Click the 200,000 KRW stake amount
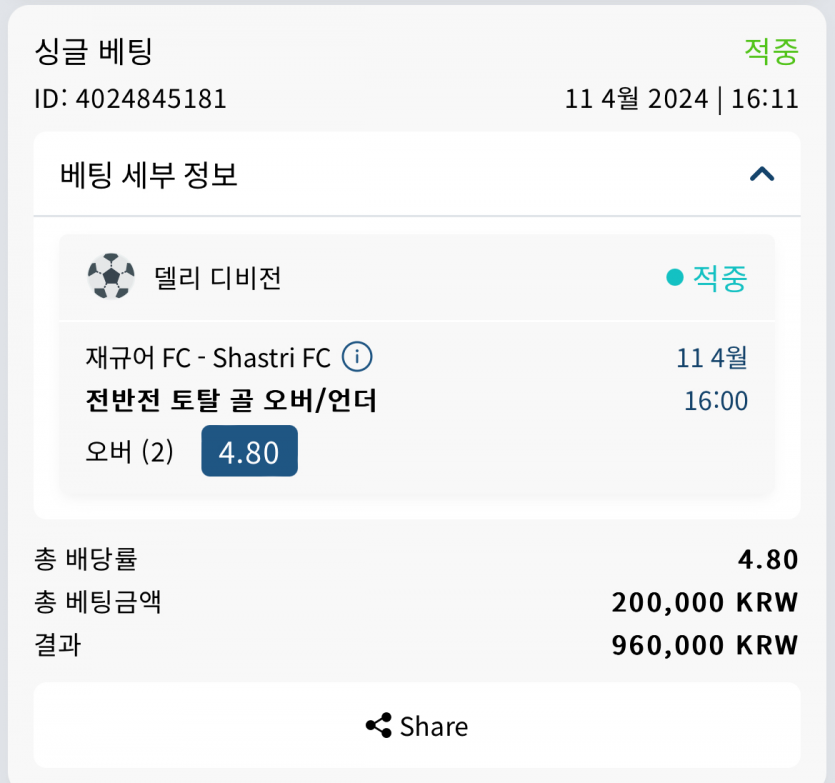 705,602
